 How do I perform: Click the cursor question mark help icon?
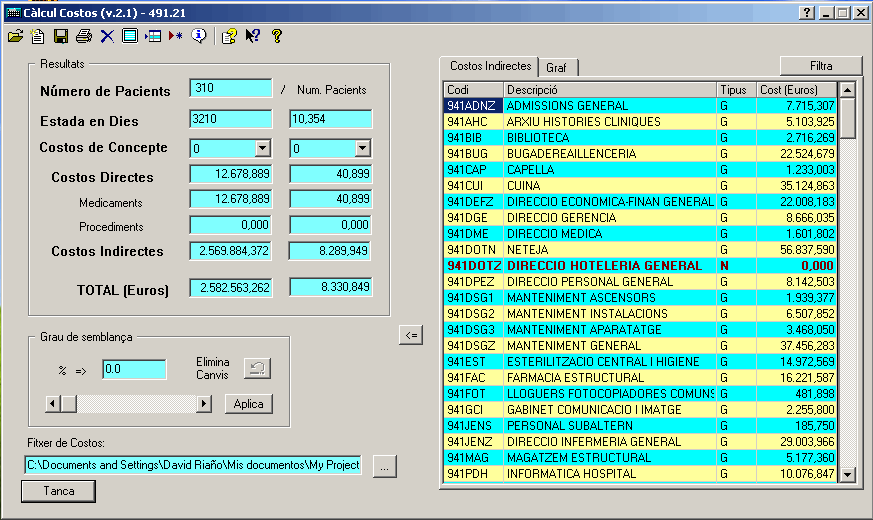pos(253,36)
